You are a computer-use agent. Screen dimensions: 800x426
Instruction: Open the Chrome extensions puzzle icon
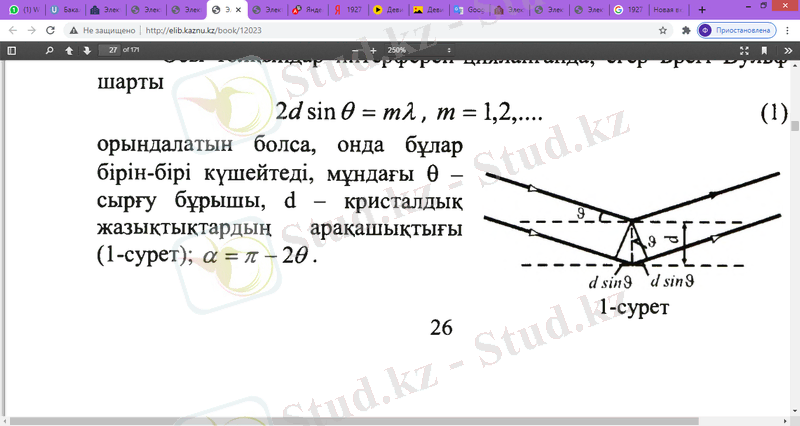click(x=684, y=30)
